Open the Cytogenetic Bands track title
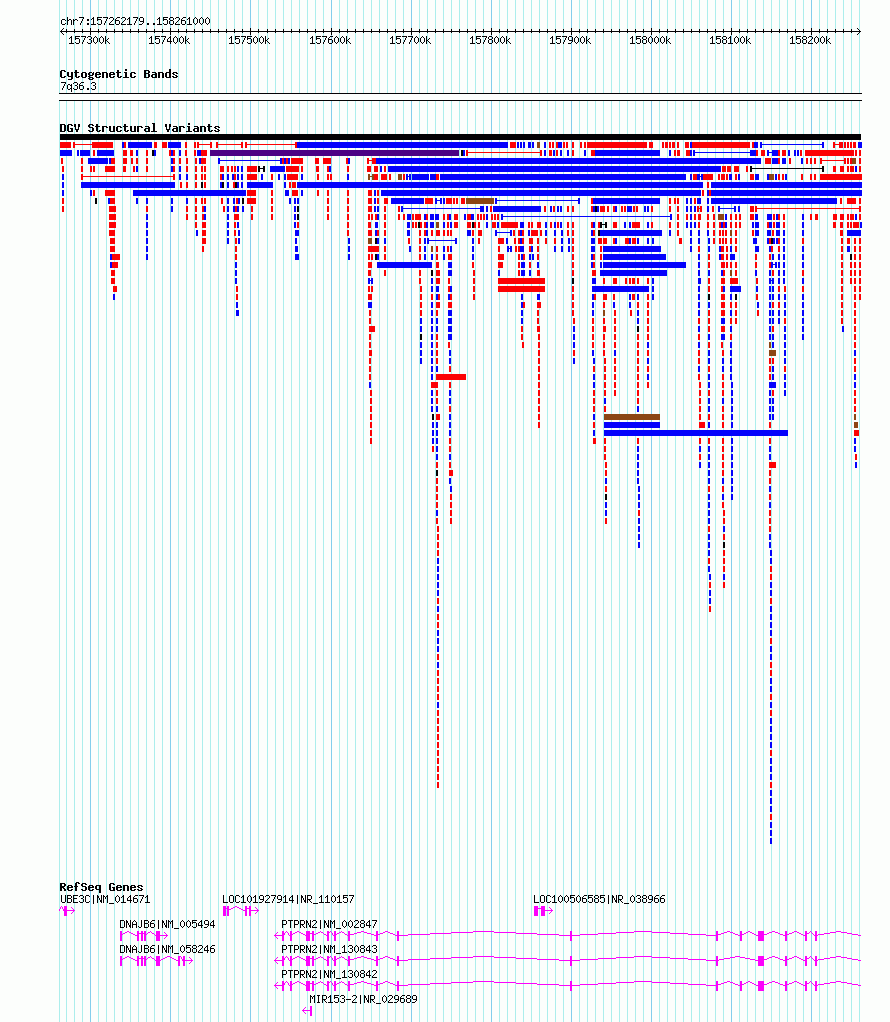The width and height of the screenshot is (890, 1022). point(119,74)
